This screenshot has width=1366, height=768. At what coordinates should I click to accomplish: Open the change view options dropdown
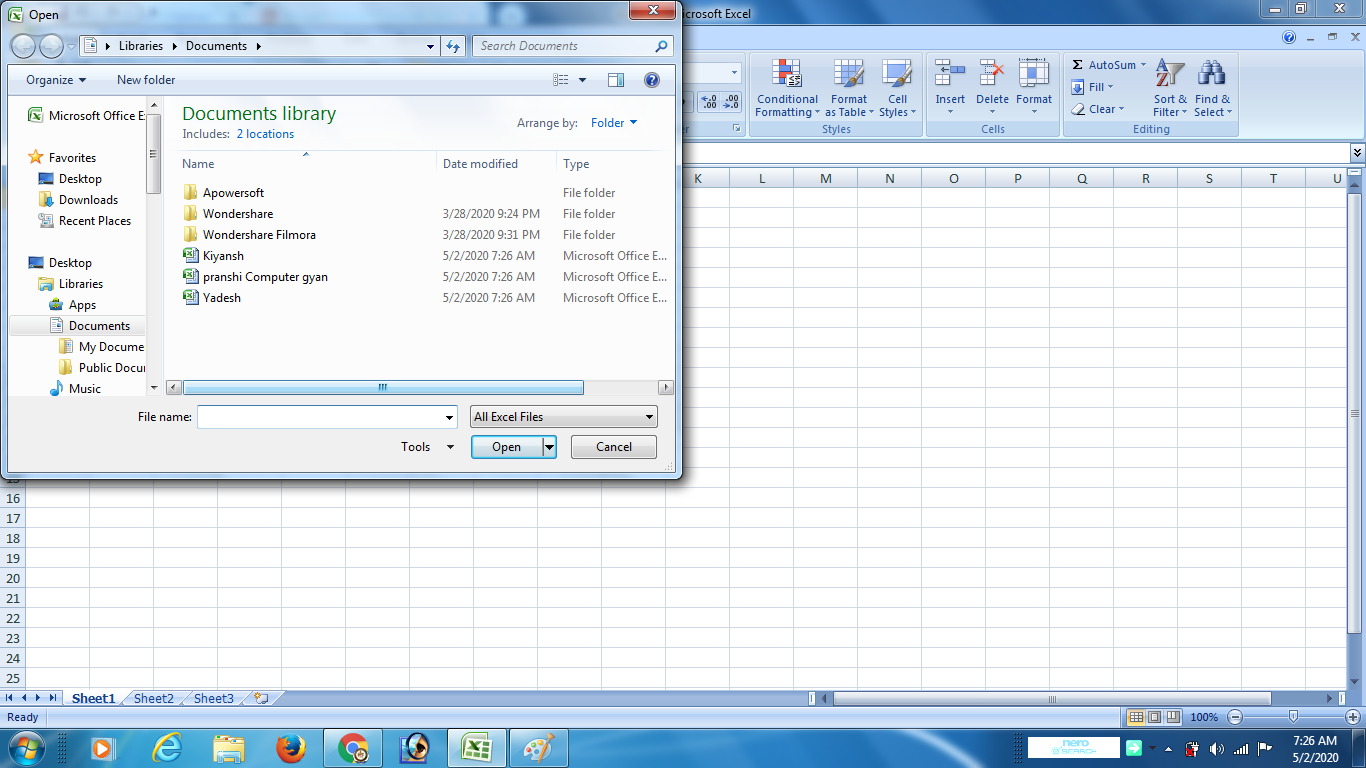[x=583, y=80]
